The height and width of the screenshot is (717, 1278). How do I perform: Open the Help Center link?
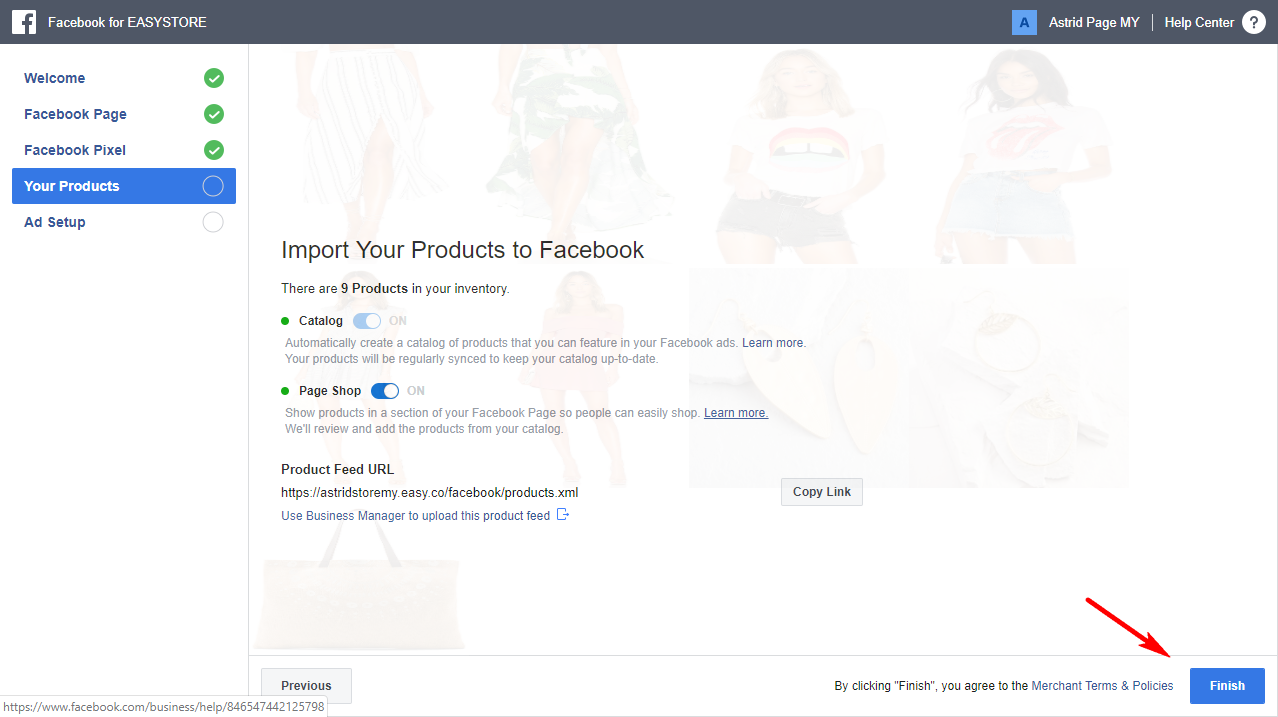click(x=1199, y=22)
